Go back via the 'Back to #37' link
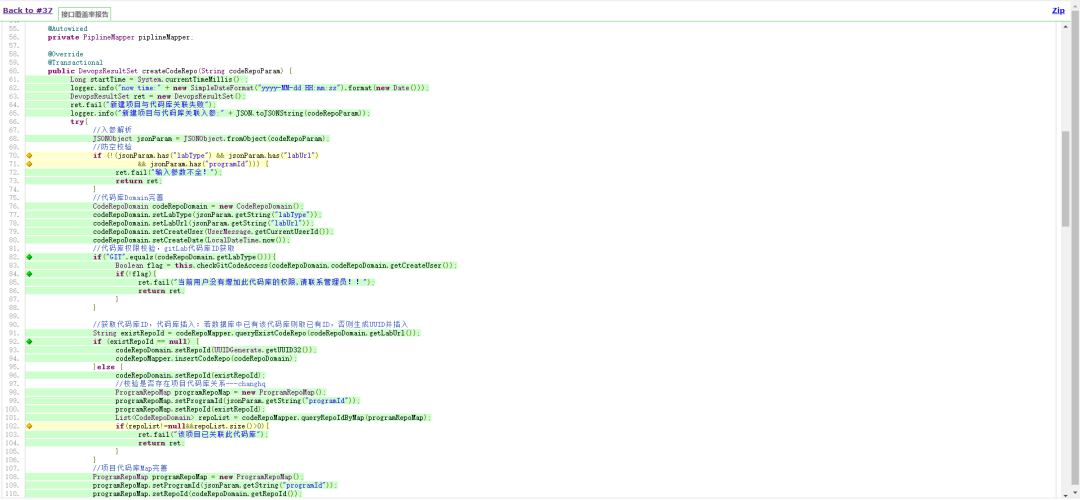 click(28, 10)
